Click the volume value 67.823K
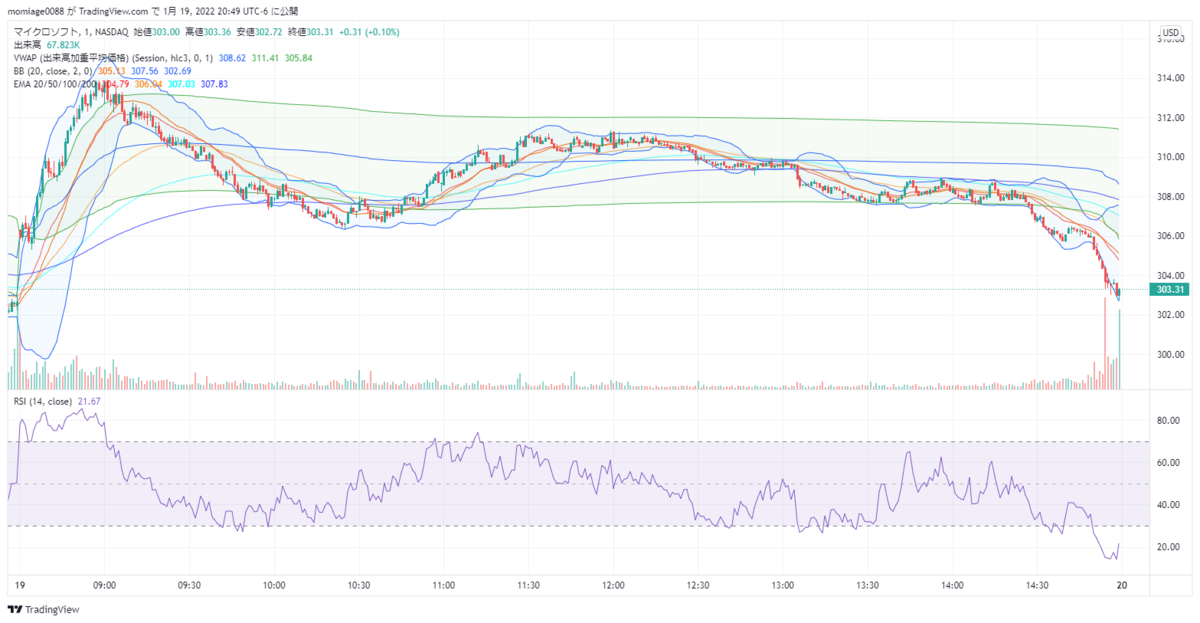1200x623 pixels. point(63,45)
